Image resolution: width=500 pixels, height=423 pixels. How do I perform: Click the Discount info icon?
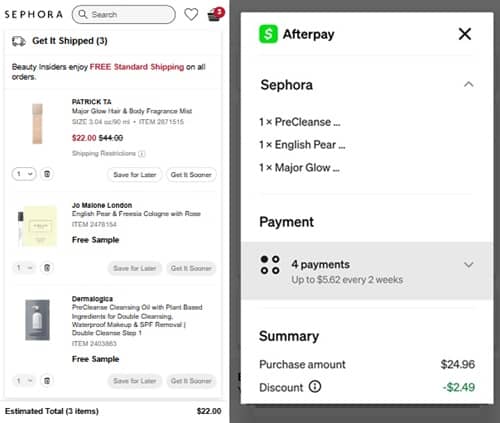pyautogui.click(x=315, y=387)
